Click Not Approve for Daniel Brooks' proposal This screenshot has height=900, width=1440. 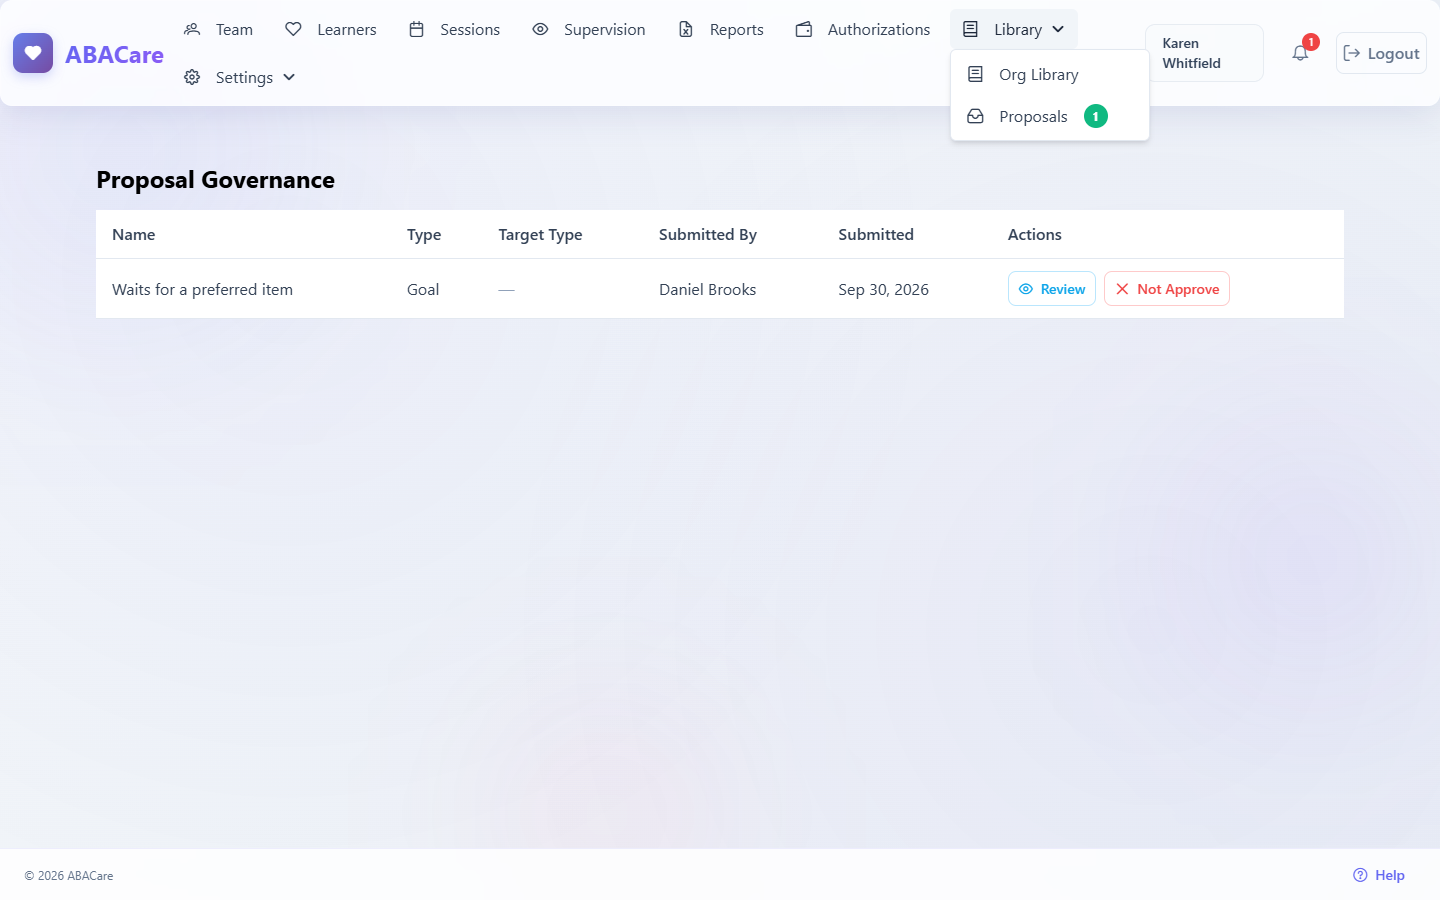coord(1167,289)
